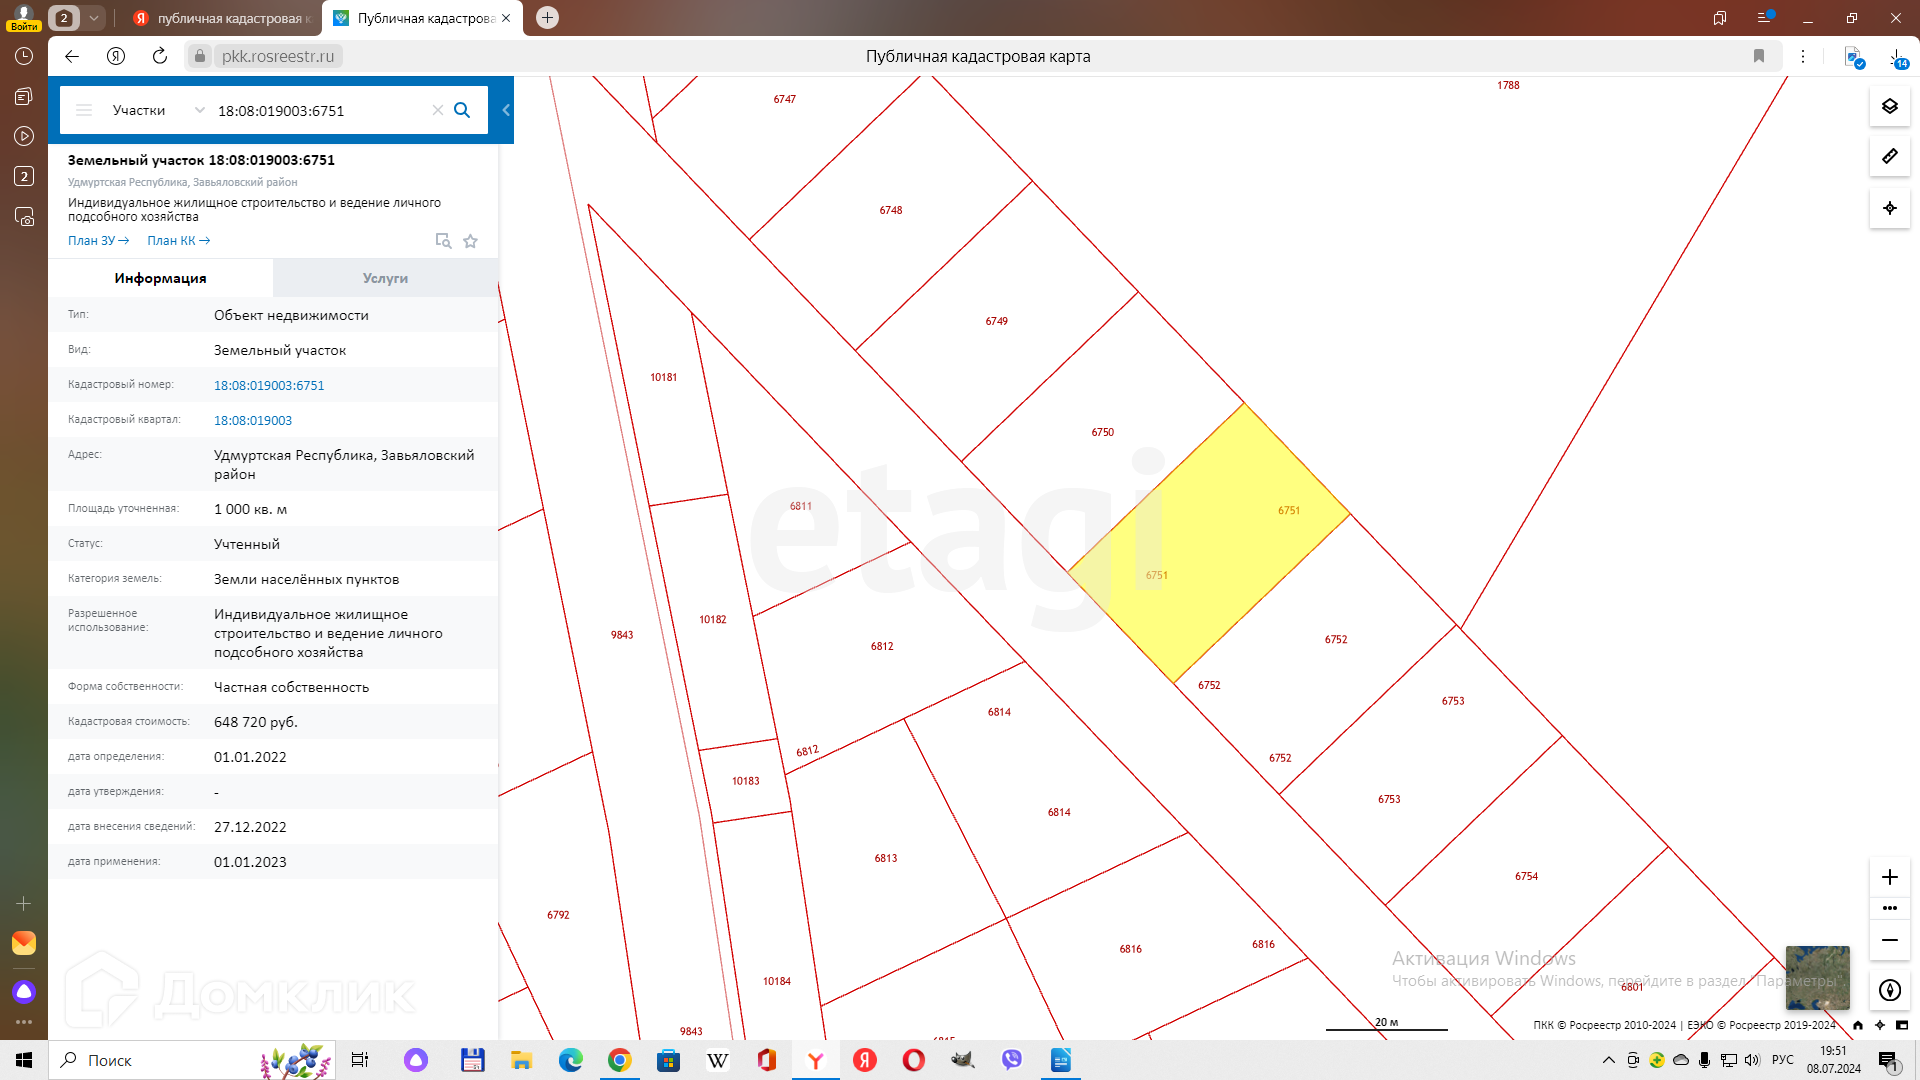
Task: Select the Информация tab
Action: [x=160, y=278]
